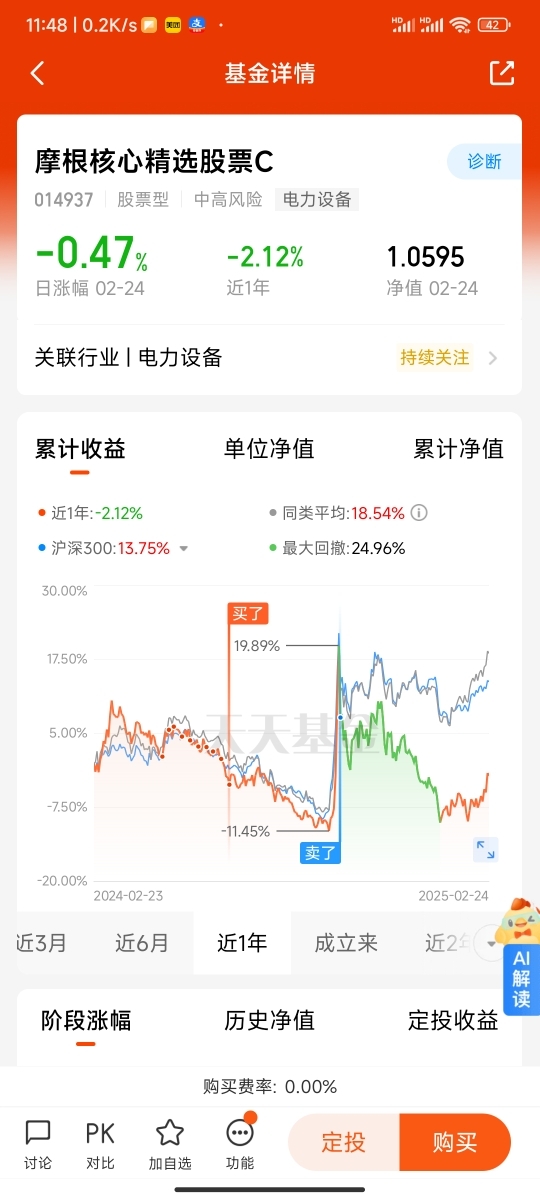Viewport: 540px width, 1200px height.
Task: Expand 关联行业 电力设备 chevron
Action: coord(493,358)
